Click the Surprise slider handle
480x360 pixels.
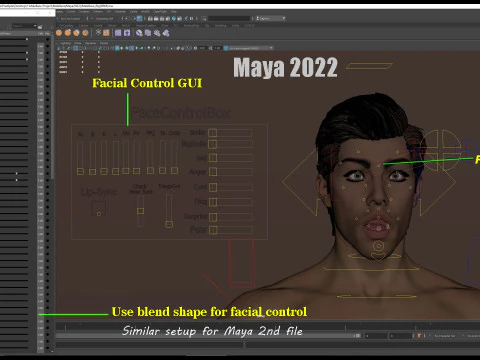(x=213, y=217)
